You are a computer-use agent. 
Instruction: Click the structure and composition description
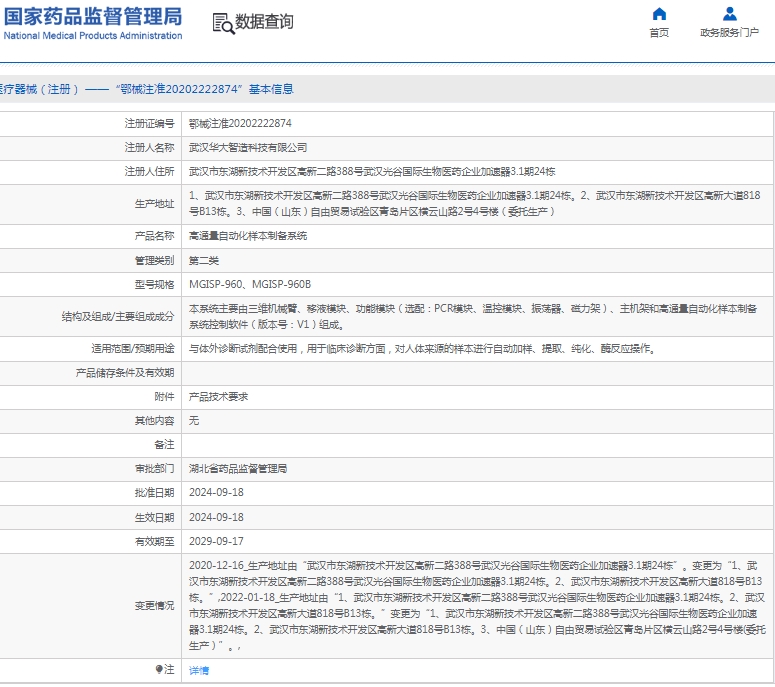point(473,317)
